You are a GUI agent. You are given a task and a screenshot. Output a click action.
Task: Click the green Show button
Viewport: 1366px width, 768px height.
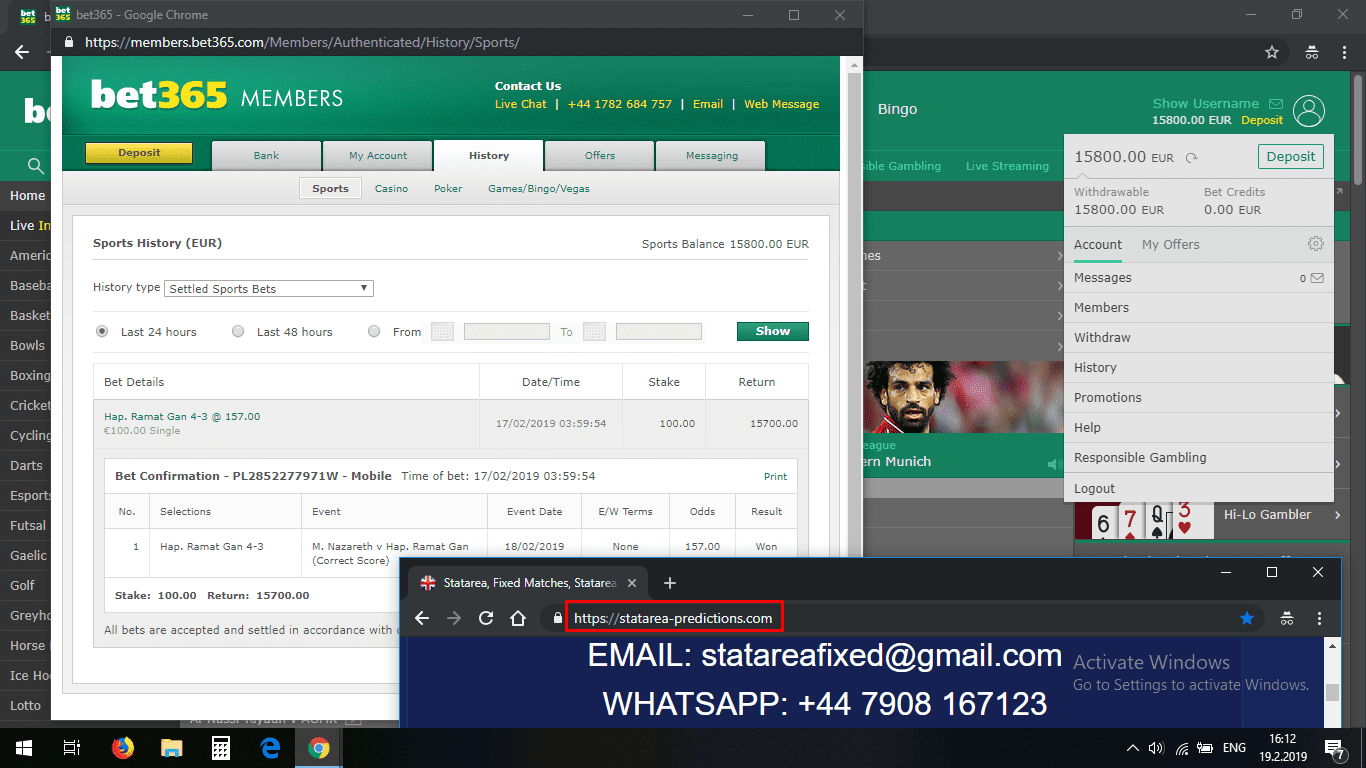pyautogui.click(x=773, y=331)
